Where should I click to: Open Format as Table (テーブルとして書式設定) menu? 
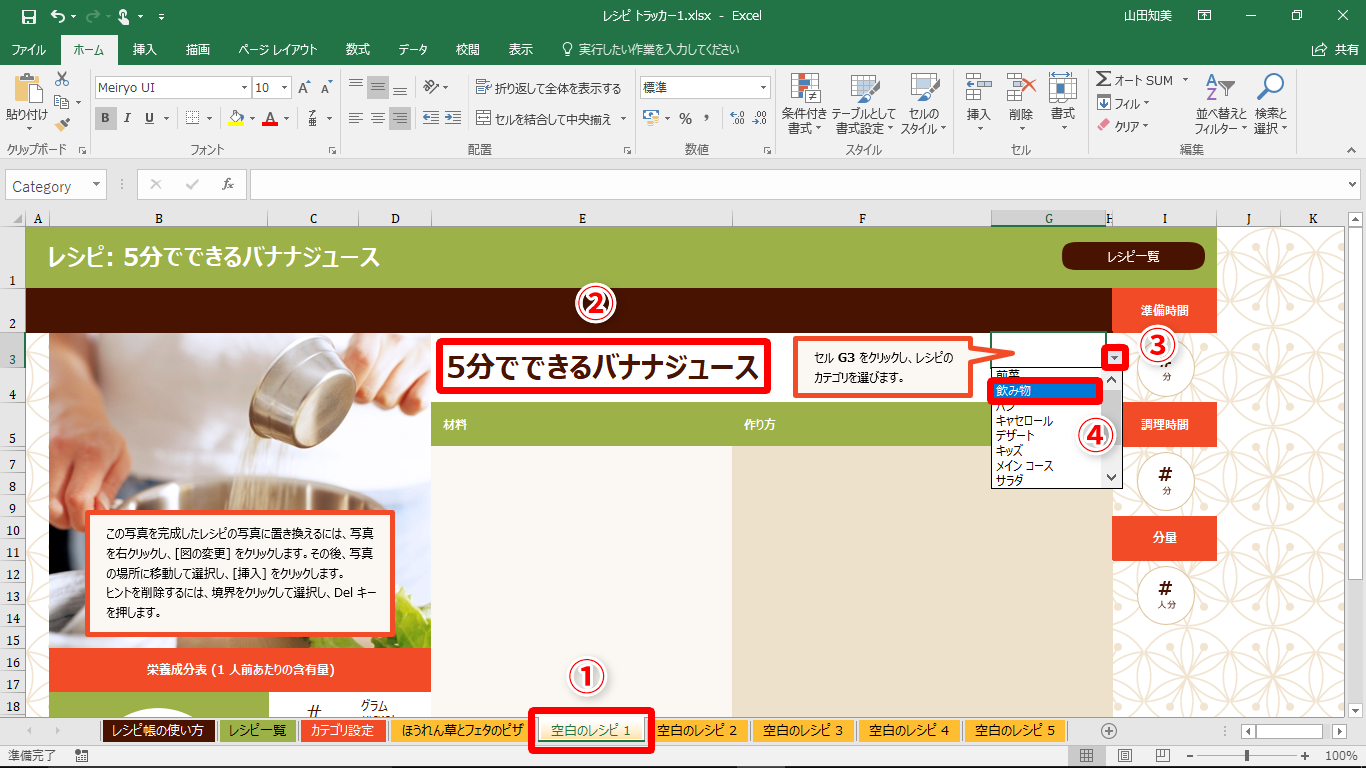864,103
